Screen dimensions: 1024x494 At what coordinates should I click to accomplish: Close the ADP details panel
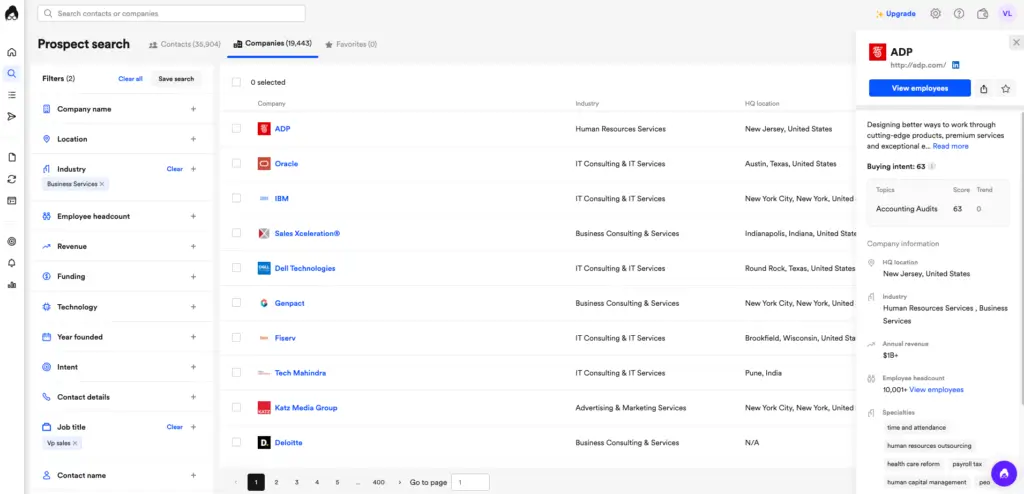(x=1016, y=42)
